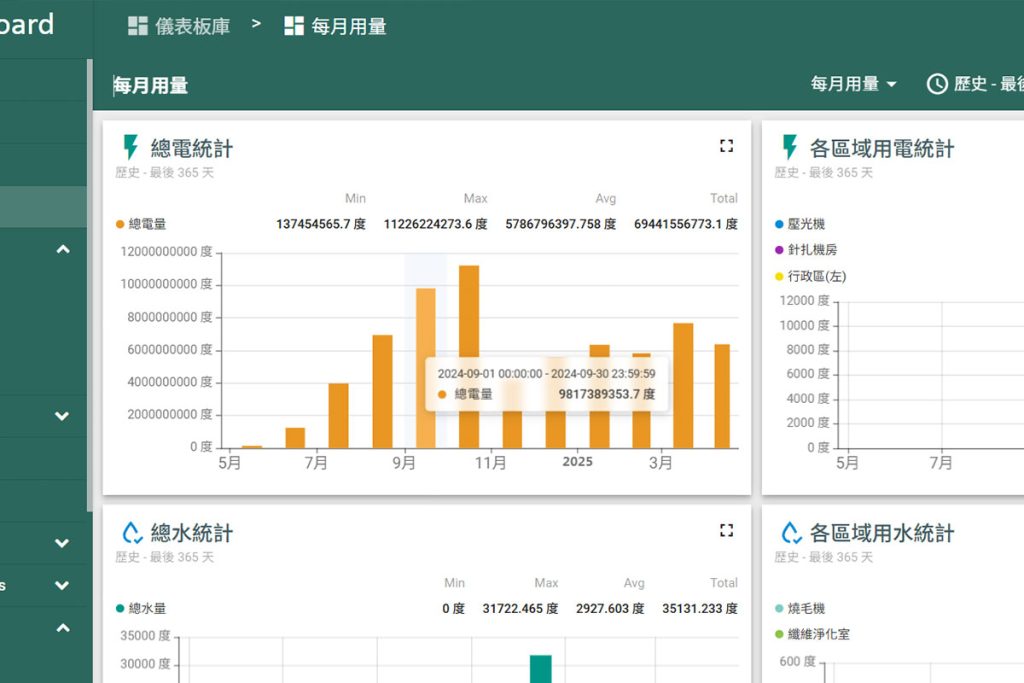Image resolution: width=1024 pixels, height=683 pixels.
Task: Expand the sidebar section with down chevron
Action: pos(63,416)
